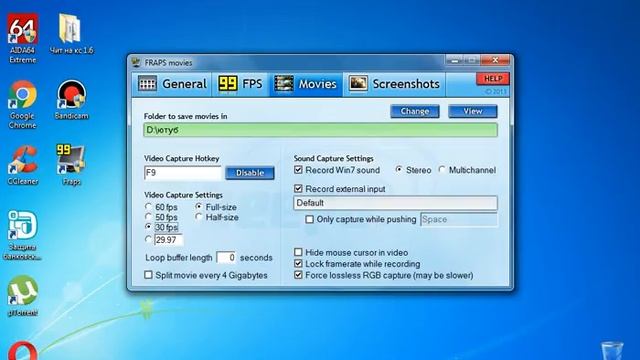Open the Default external input dropdown
Screen dimensions: 640x360
pyautogui.click(x=395, y=203)
